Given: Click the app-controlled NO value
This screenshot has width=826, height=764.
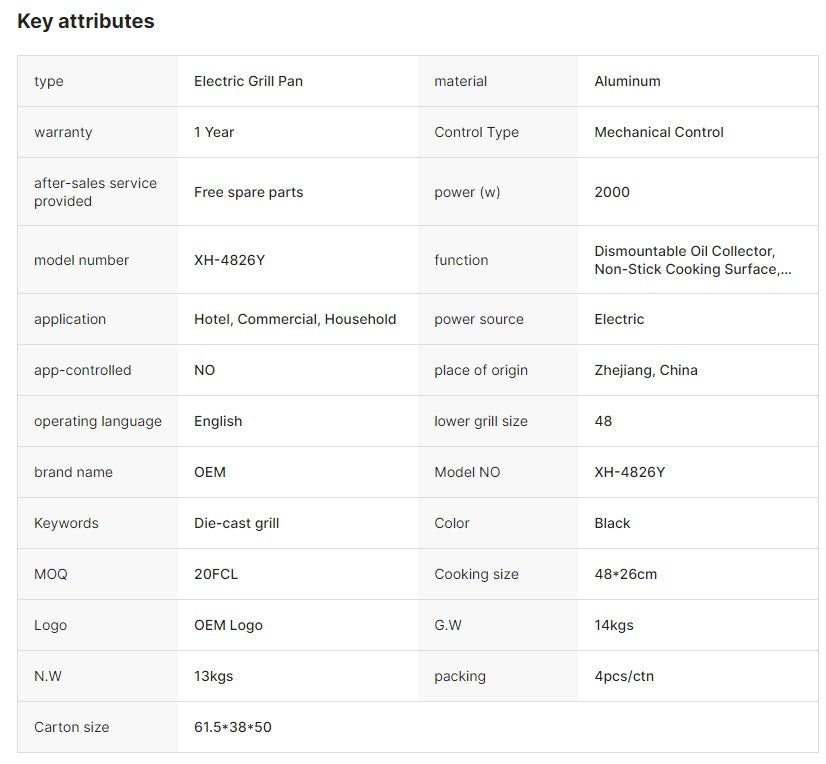Looking at the screenshot, I should click(x=204, y=370).
